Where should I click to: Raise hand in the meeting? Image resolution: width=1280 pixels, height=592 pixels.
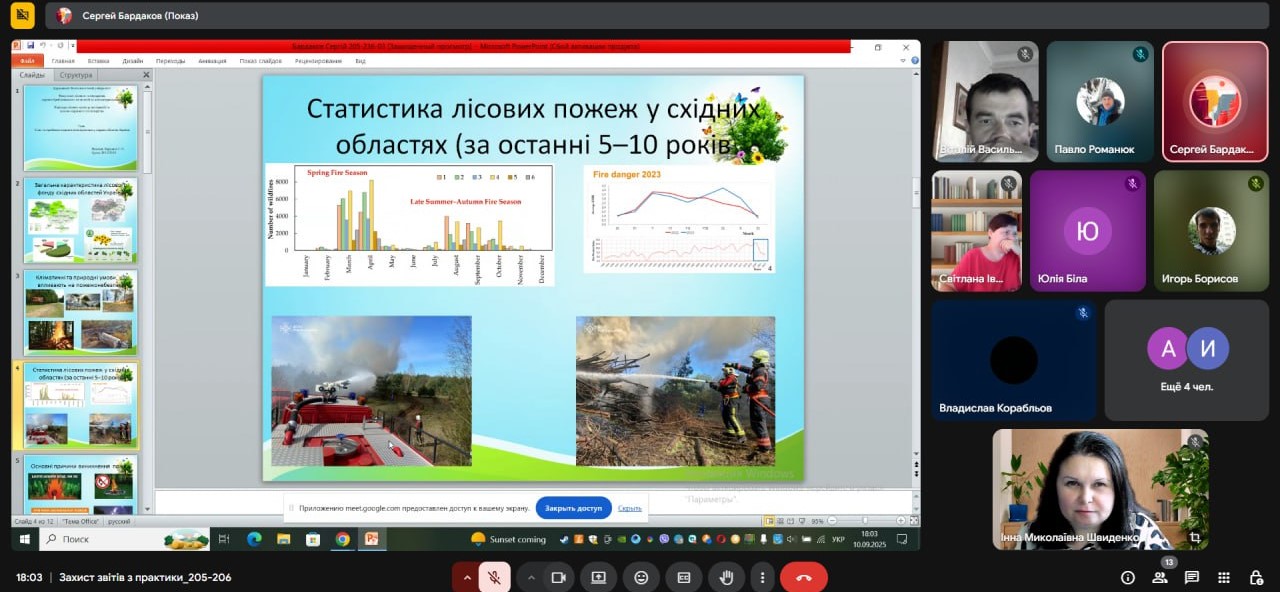point(727,577)
